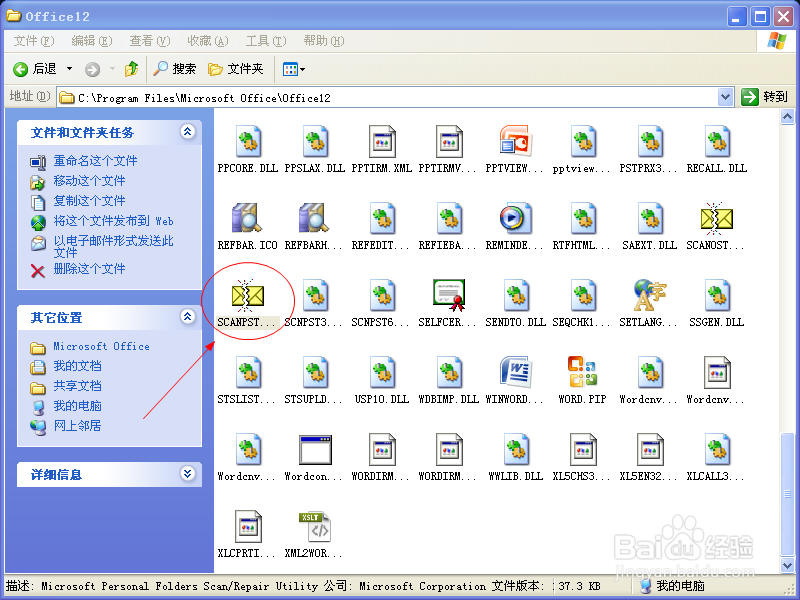The width and height of the screenshot is (800, 600).
Task: Click 删除这个文件 task link
Action: (x=89, y=269)
